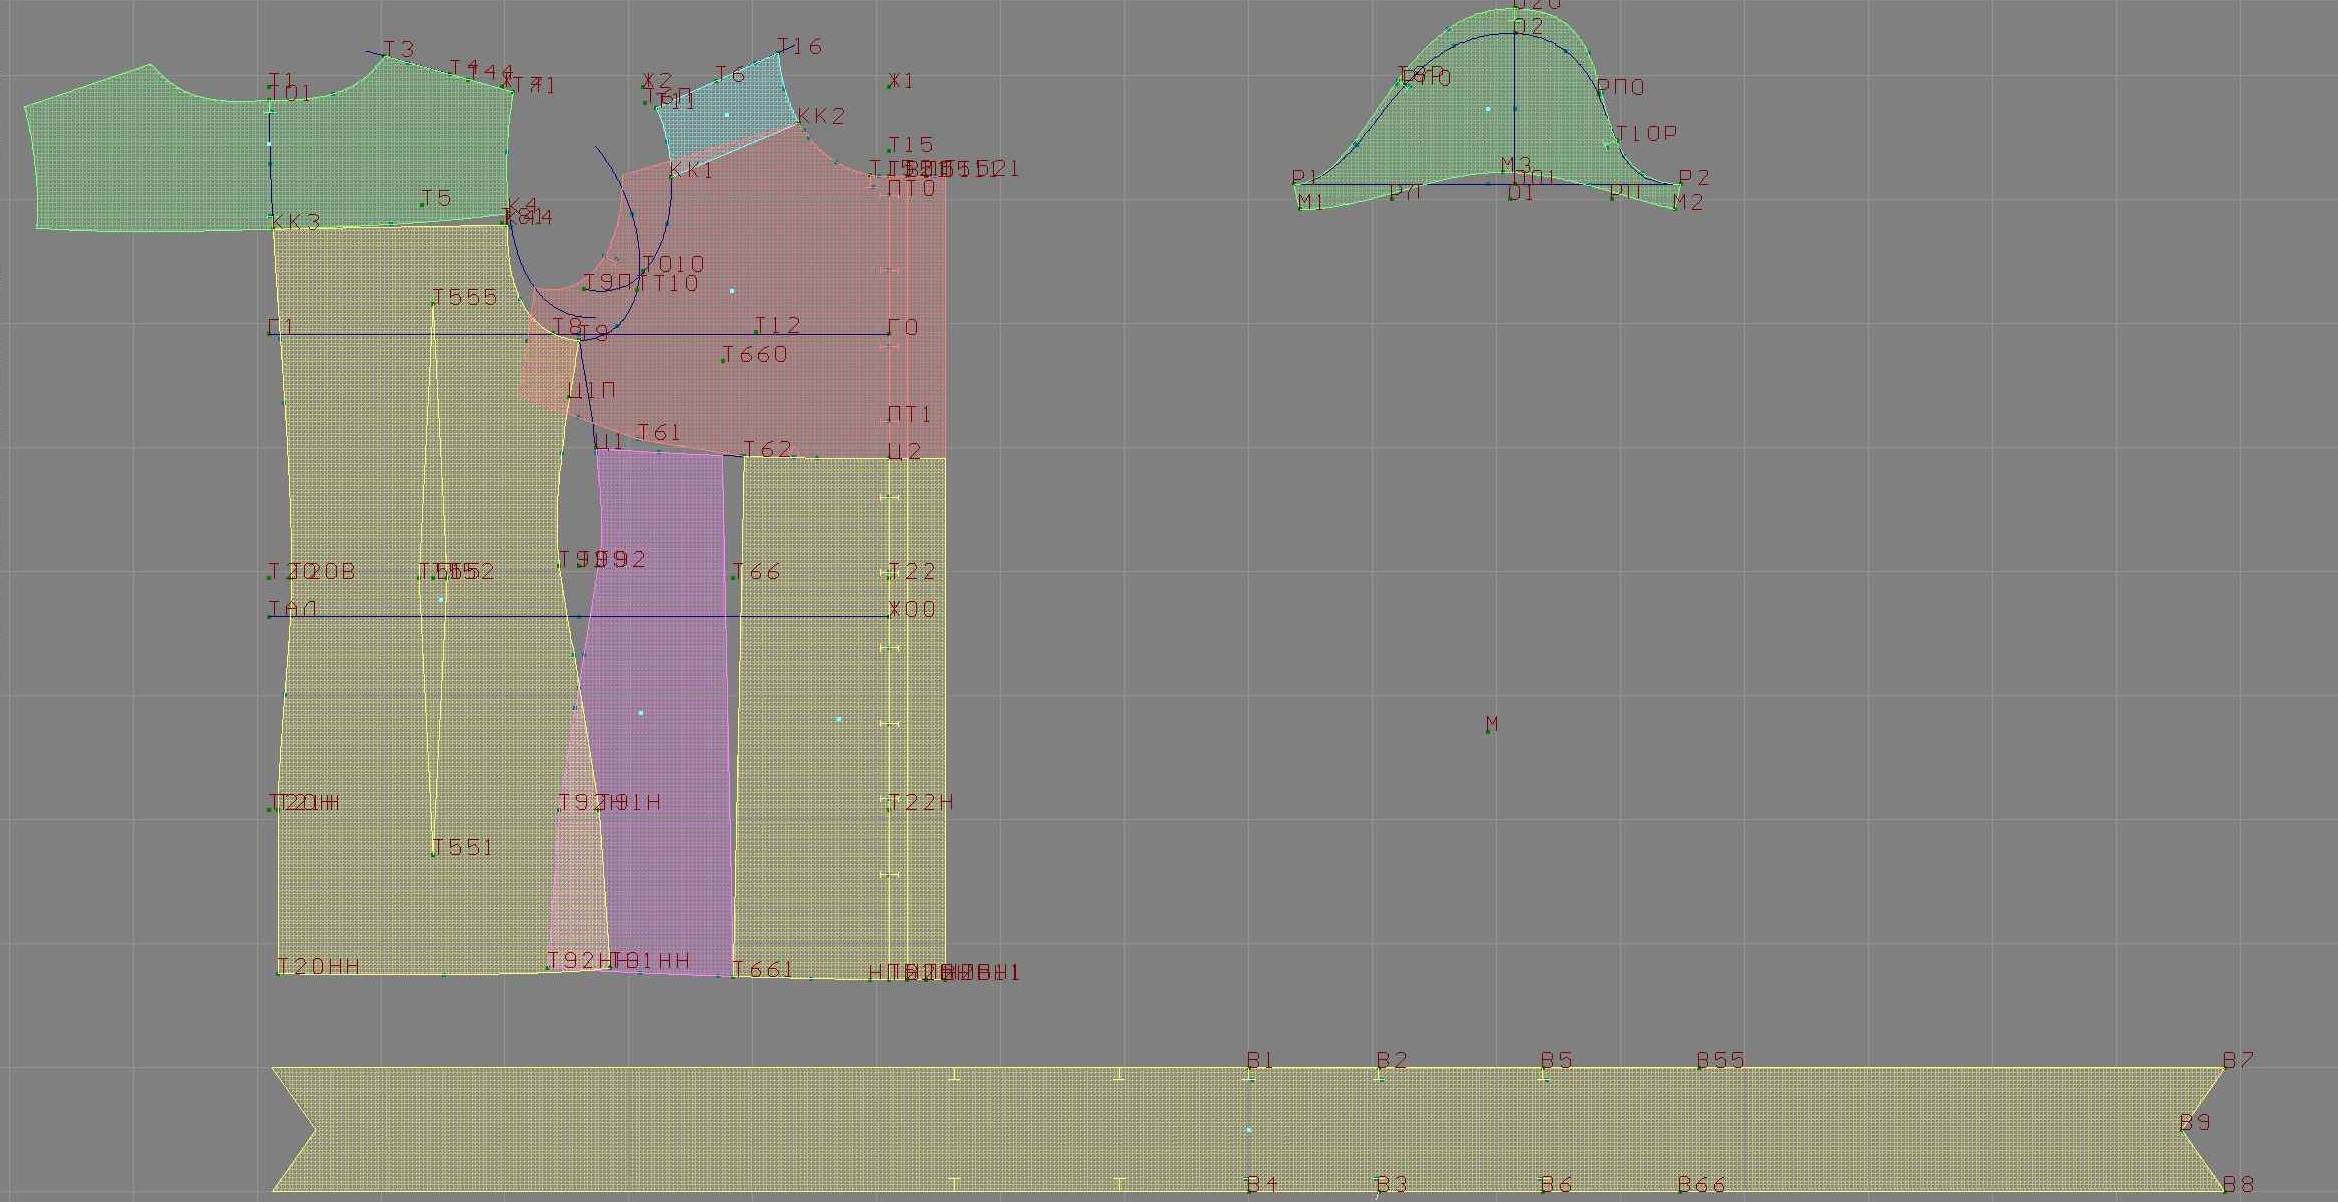Click point T660 on the red piece

[723, 361]
